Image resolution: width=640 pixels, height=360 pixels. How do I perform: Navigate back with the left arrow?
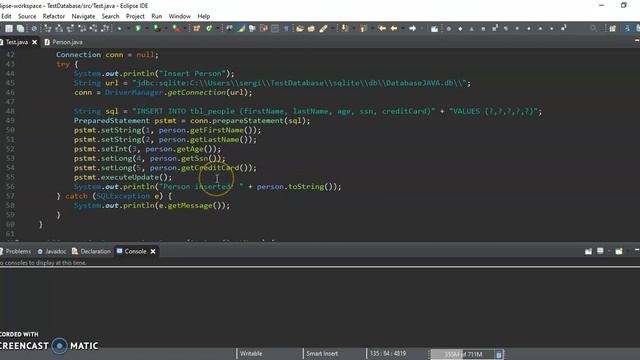tap(393, 29)
